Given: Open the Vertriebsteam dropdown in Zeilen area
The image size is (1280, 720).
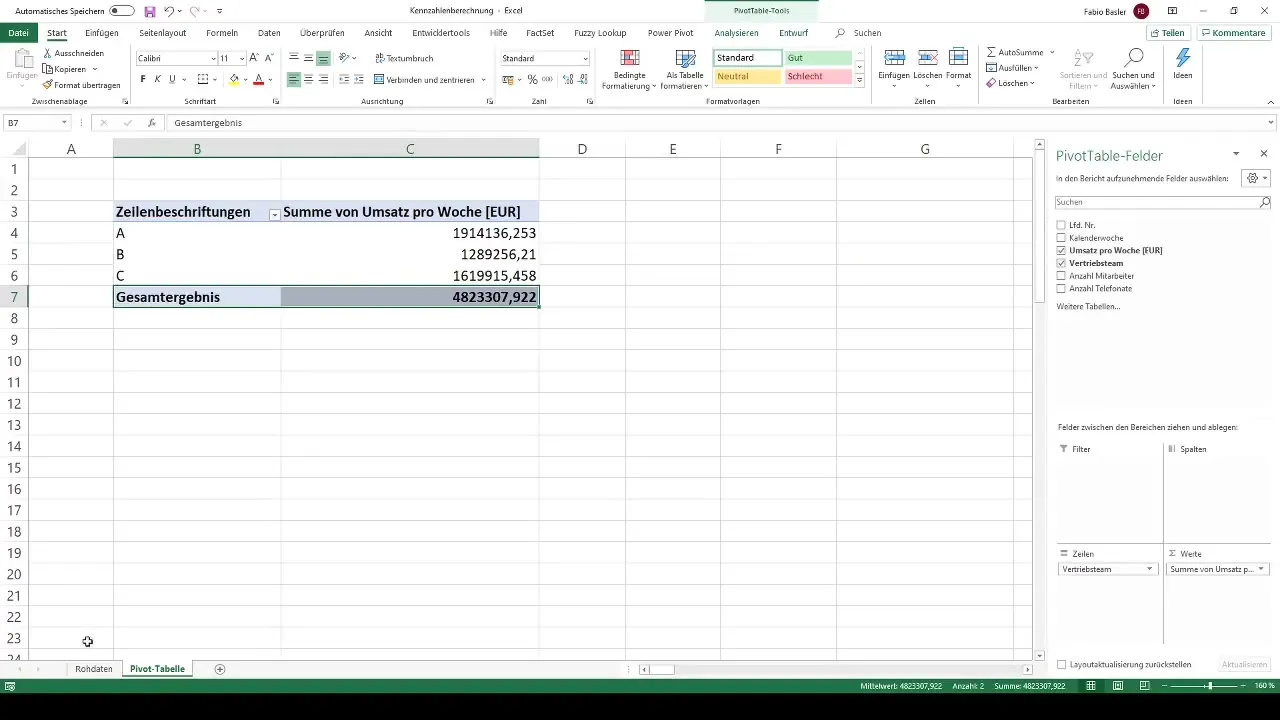Looking at the screenshot, I should click(1150, 569).
